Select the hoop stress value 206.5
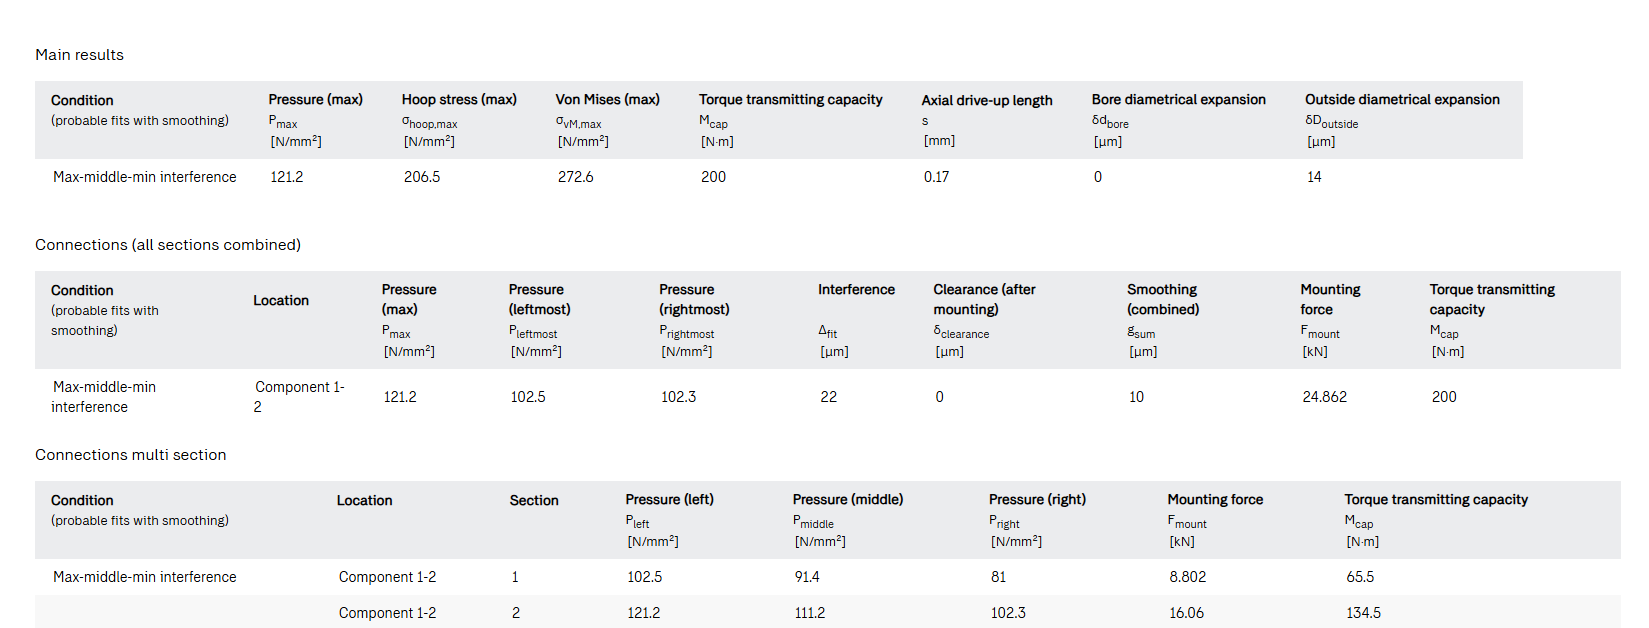The width and height of the screenshot is (1649, 628). pos(421,177)
